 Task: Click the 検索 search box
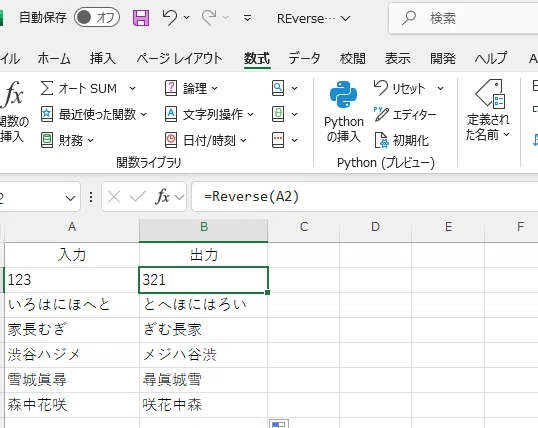tap(463, 18)
